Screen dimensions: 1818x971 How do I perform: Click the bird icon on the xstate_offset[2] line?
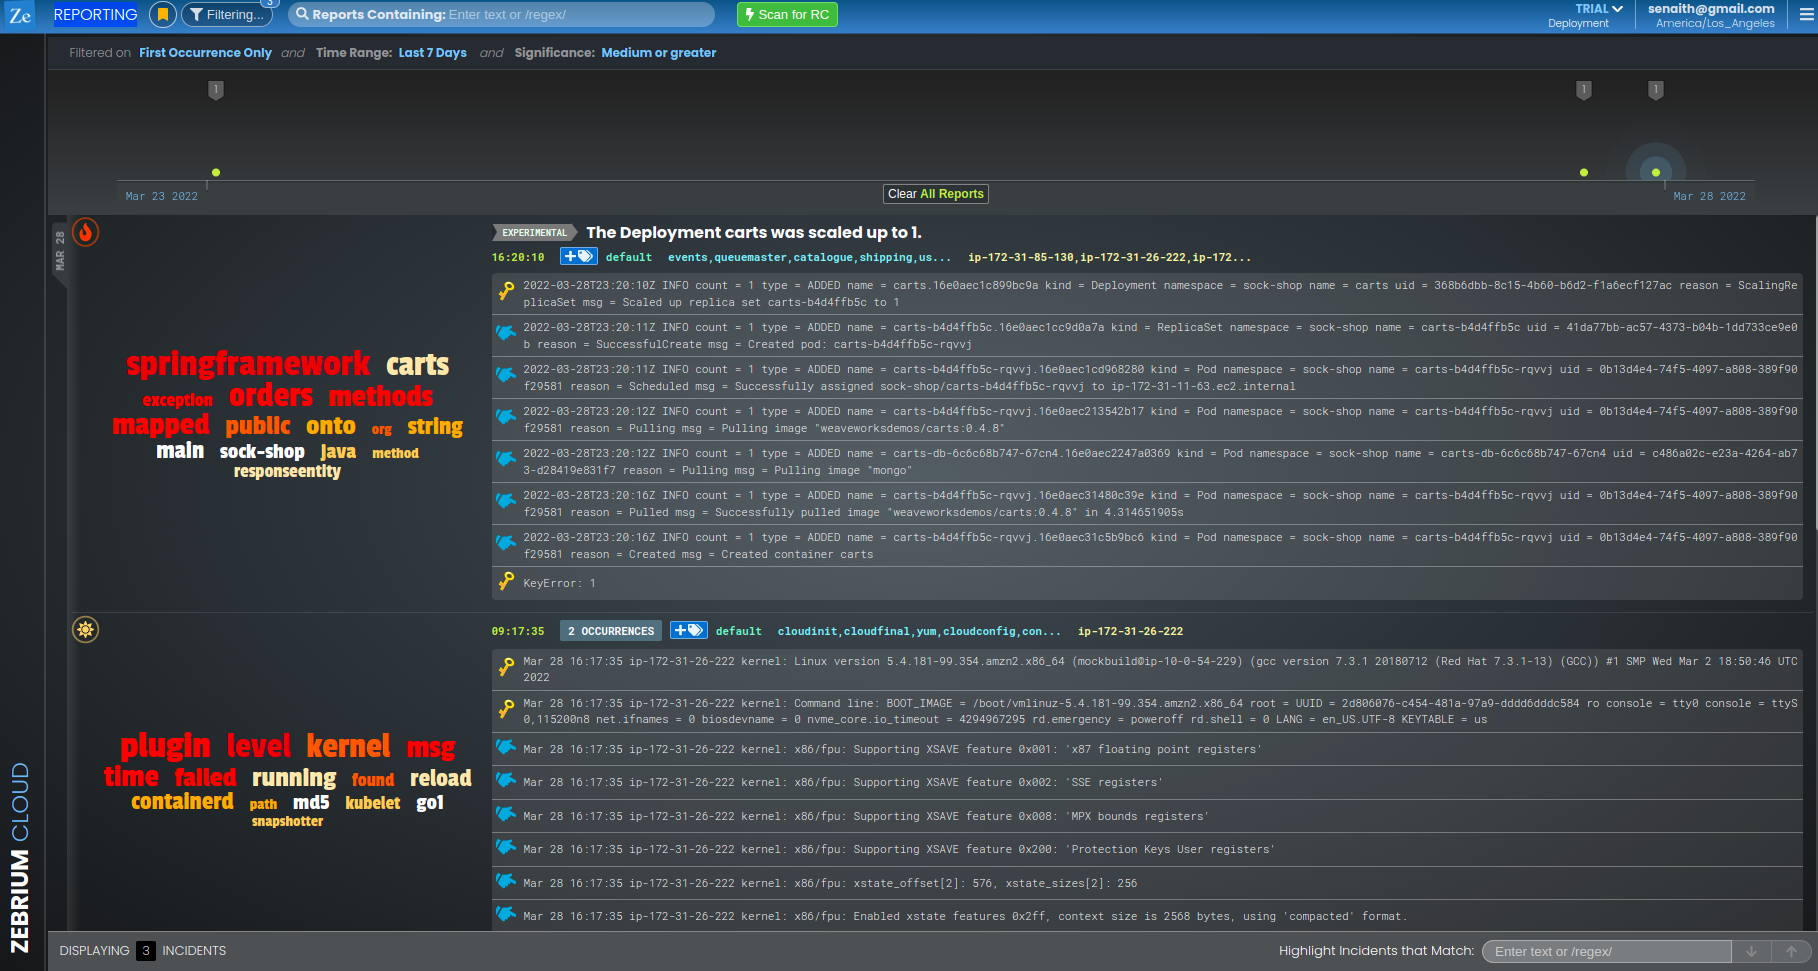tap(506, 881)
